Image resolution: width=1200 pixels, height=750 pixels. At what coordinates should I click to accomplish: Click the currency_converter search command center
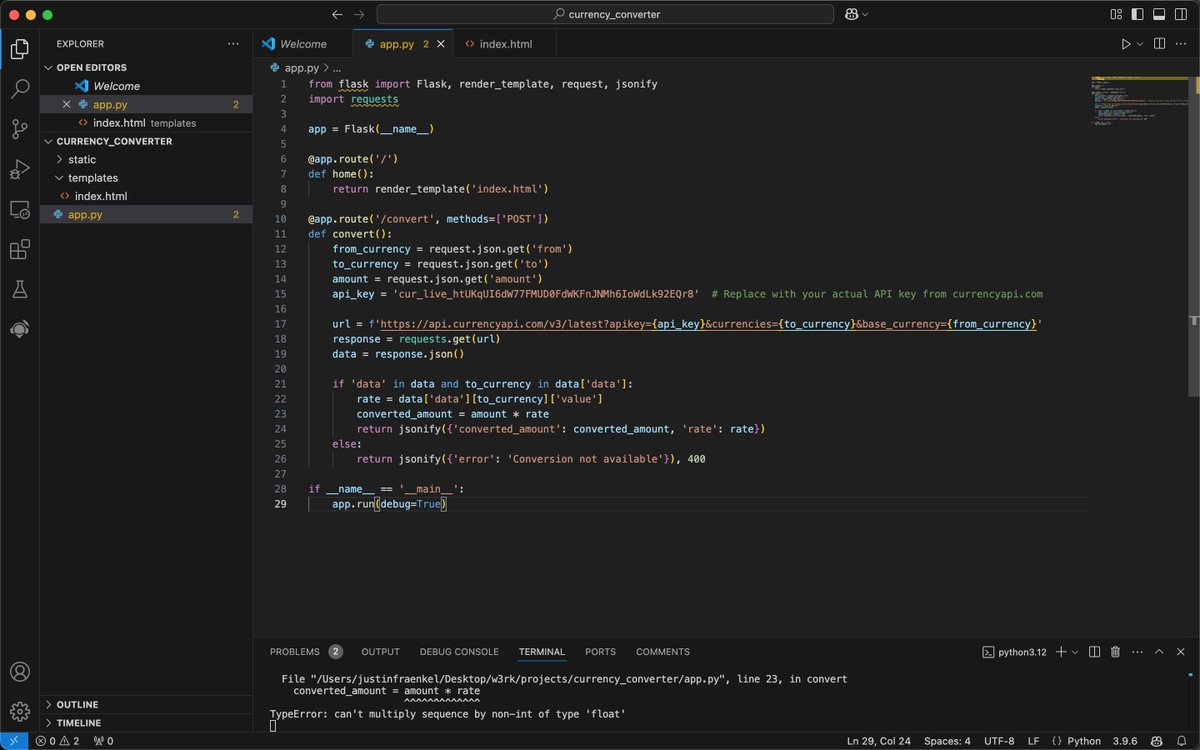click(606, 15)
